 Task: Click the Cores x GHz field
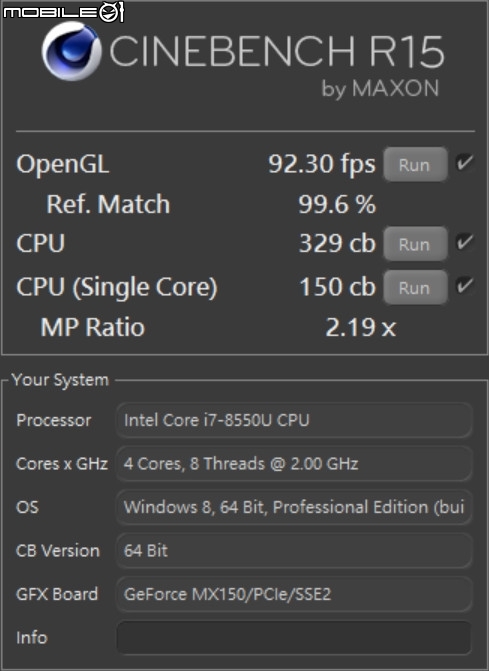click(294, 464)
